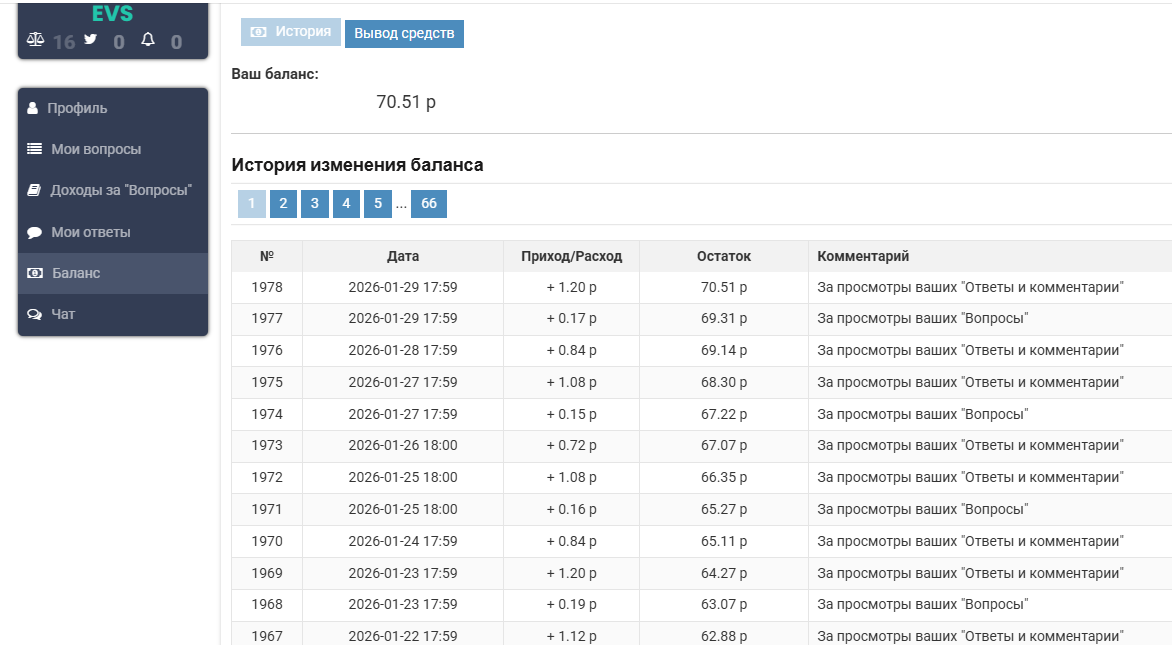This screenshot has height=645, width=1172.
Task: Click row number 1974
Action: (x=267, y=414)
